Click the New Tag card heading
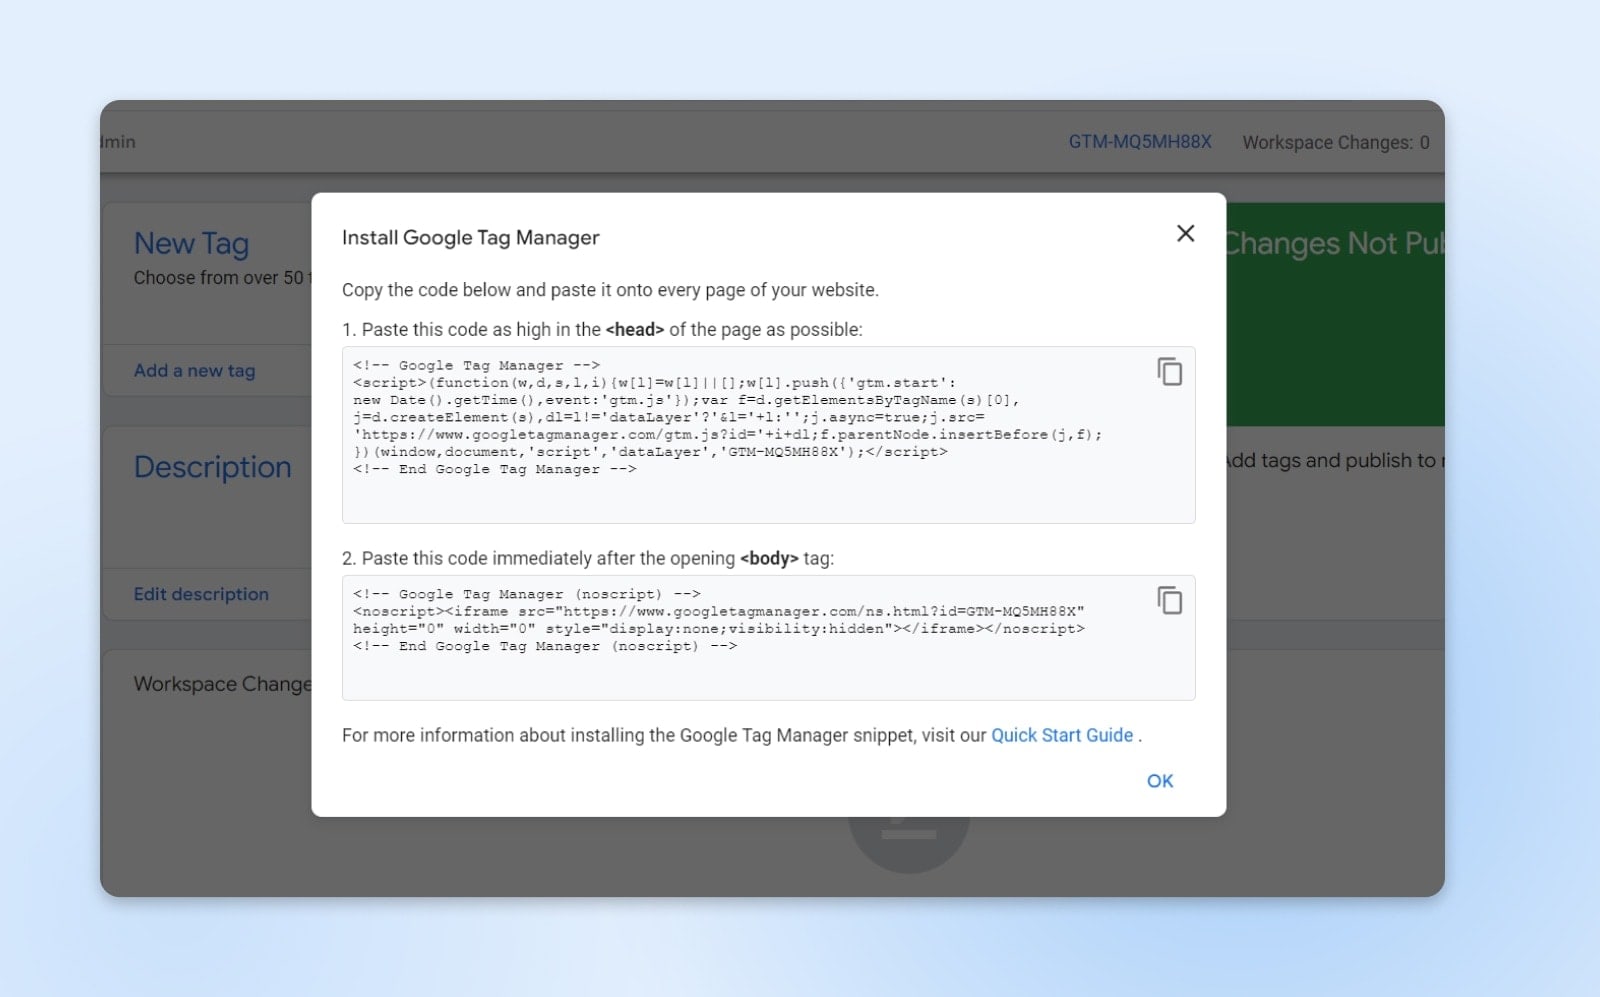The image size is (1600, 997). coord(191,243)
